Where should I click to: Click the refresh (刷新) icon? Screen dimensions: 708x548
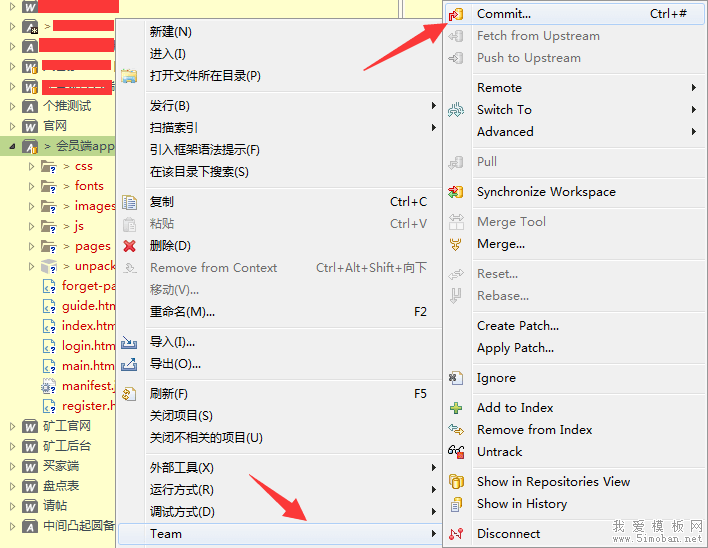pos(129,394)
